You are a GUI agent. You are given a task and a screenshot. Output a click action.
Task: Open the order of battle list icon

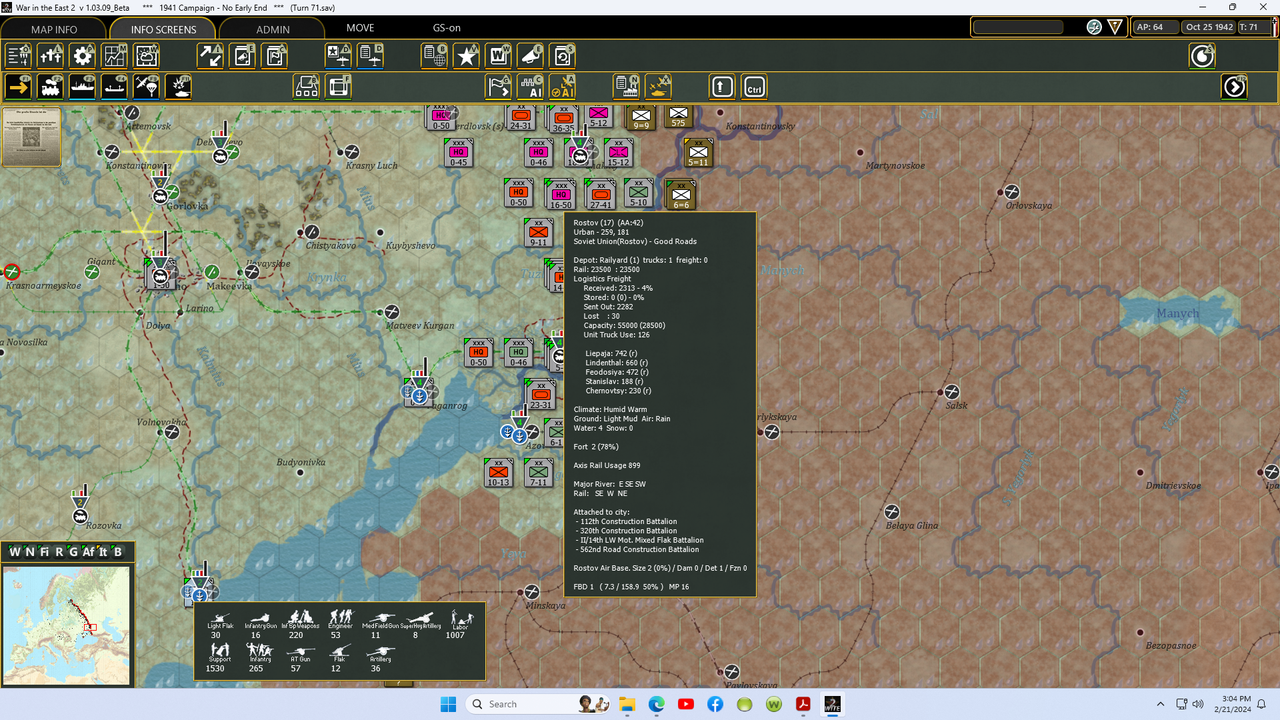pyautogui.click(x=19, y=56)
